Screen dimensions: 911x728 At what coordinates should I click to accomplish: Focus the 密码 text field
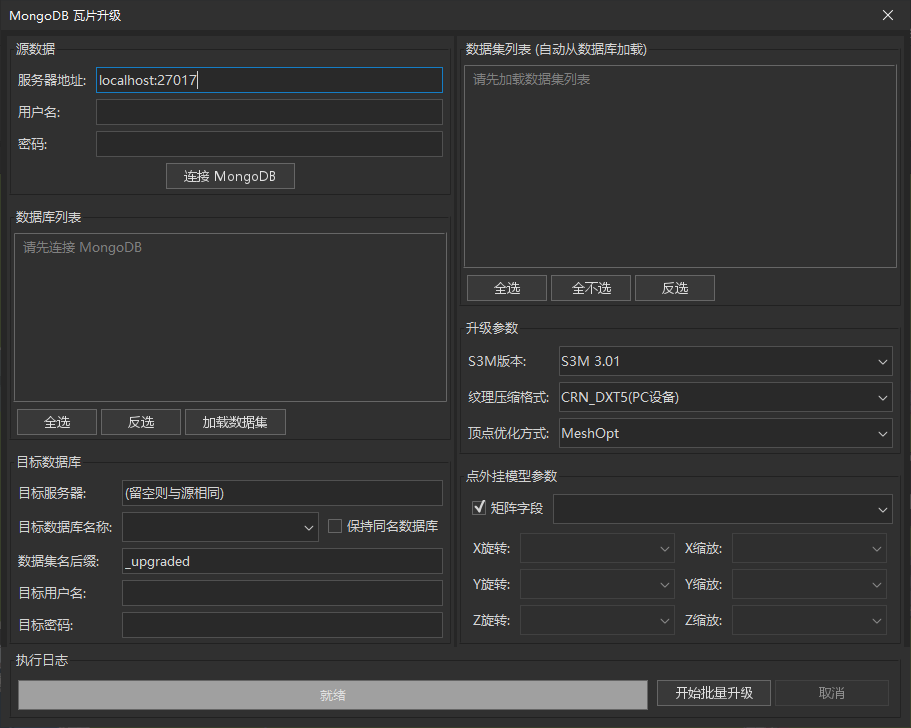[x=269, y=144]
